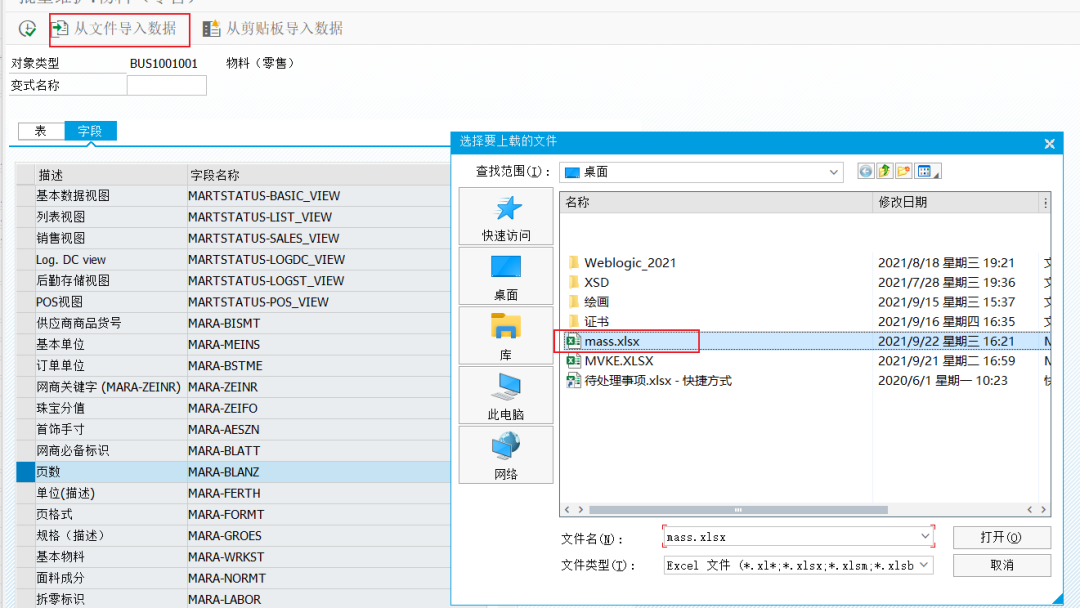Image resolution: width=1080 pixels, height=608 pixels.
Task: Click MARA-BISMT field name
Action: pos(224,323)
